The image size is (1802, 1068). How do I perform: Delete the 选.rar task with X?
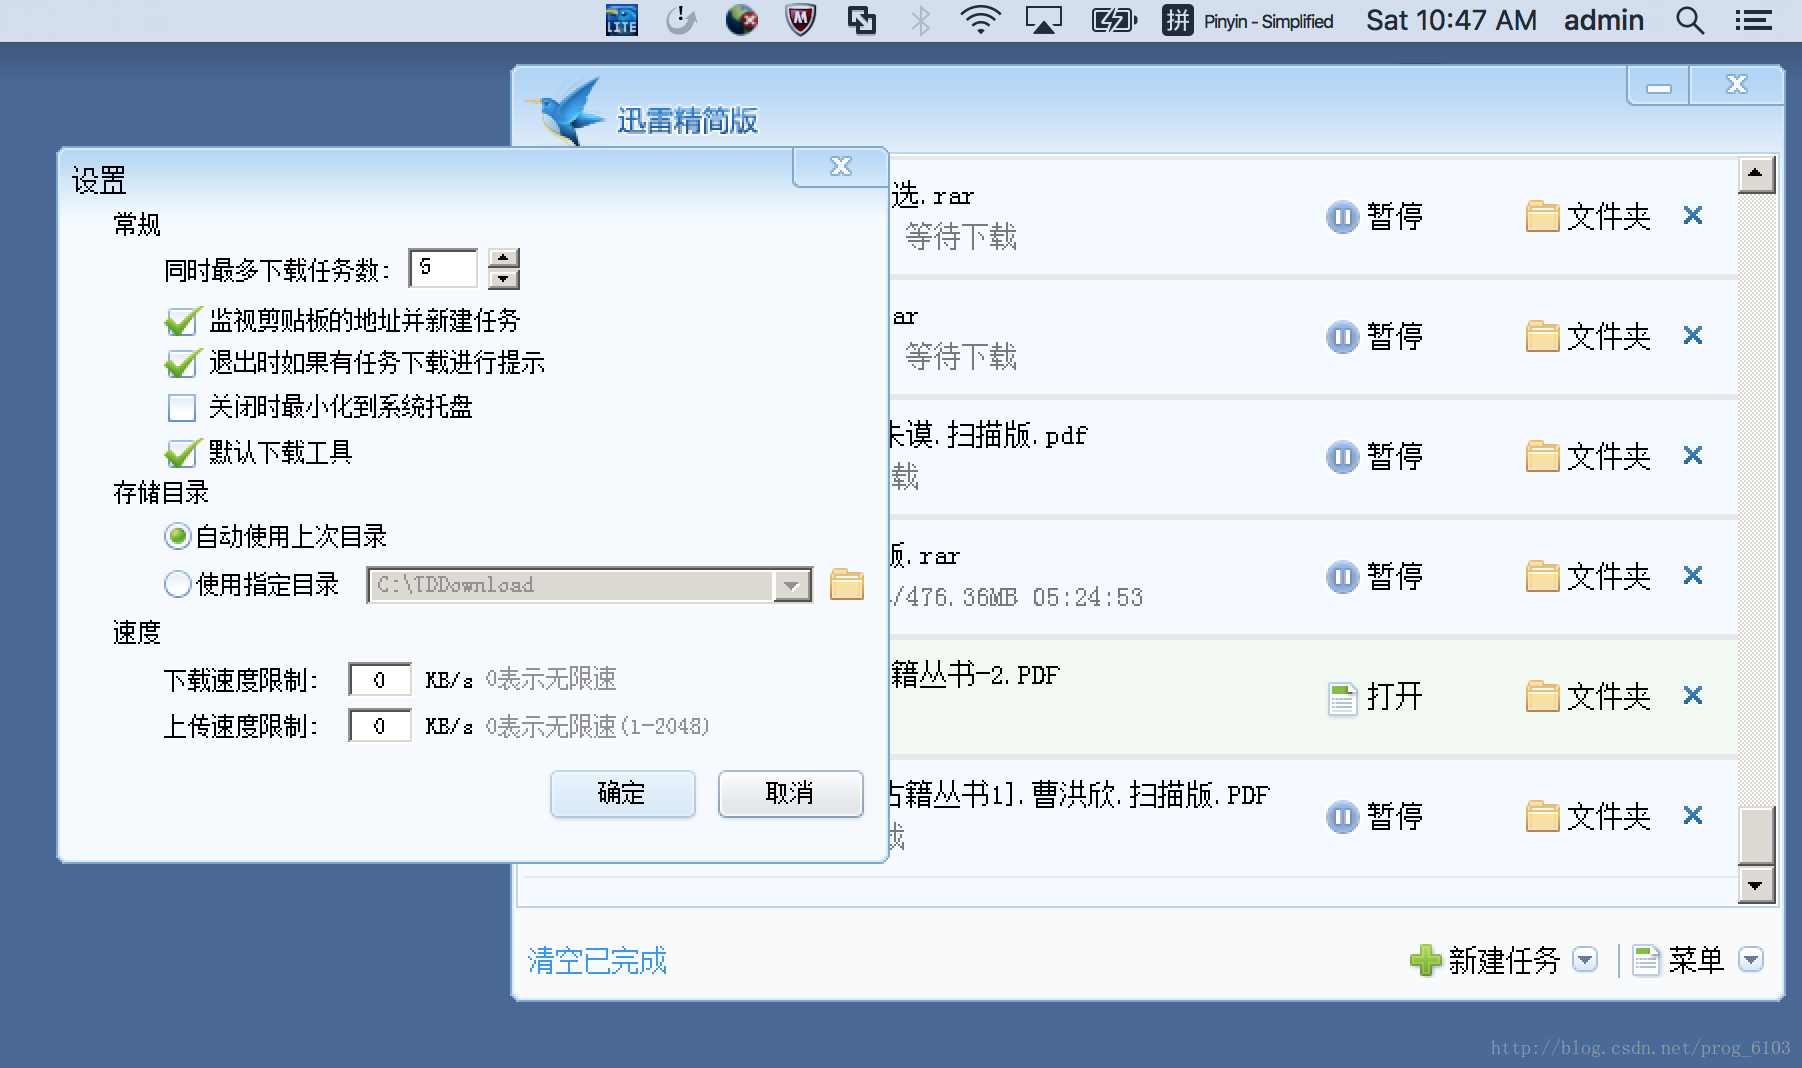1693,215
